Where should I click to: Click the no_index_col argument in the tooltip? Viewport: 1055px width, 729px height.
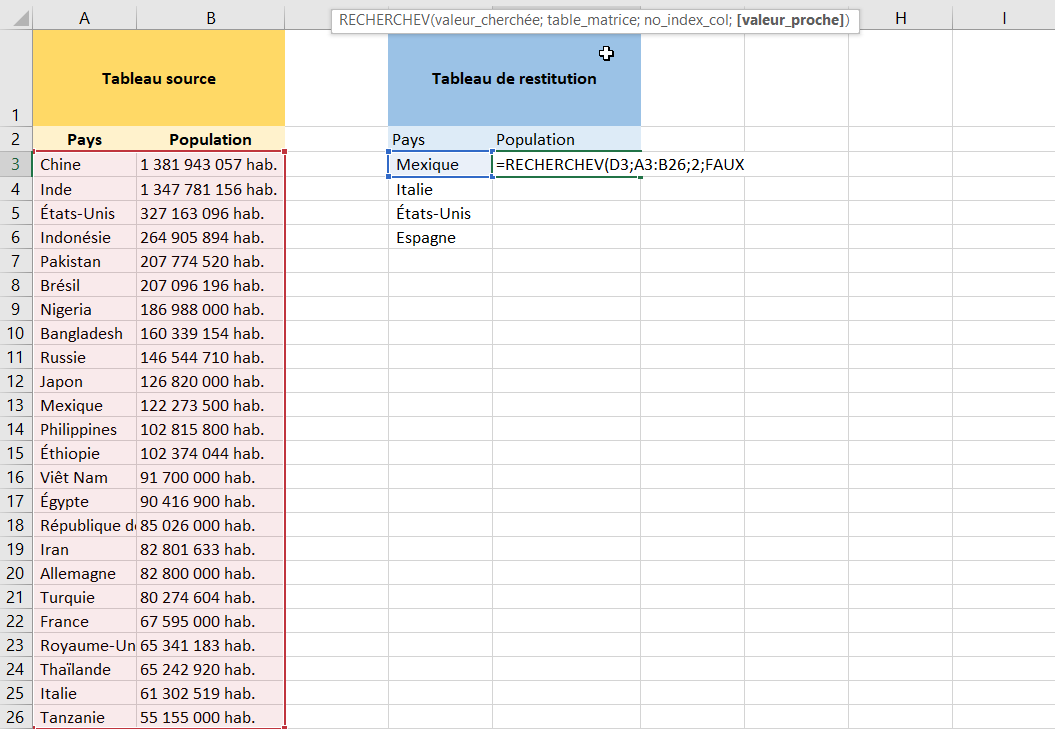689,20
